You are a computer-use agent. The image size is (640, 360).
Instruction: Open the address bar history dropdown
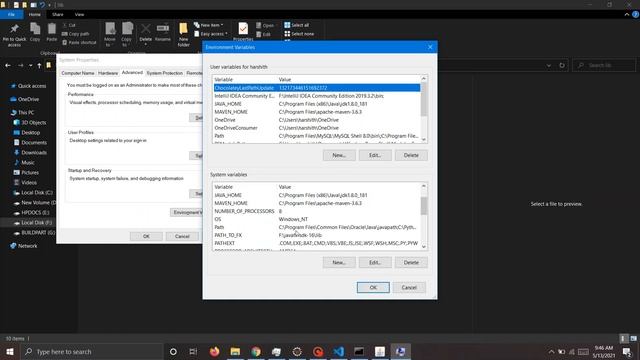pos(549,65)
